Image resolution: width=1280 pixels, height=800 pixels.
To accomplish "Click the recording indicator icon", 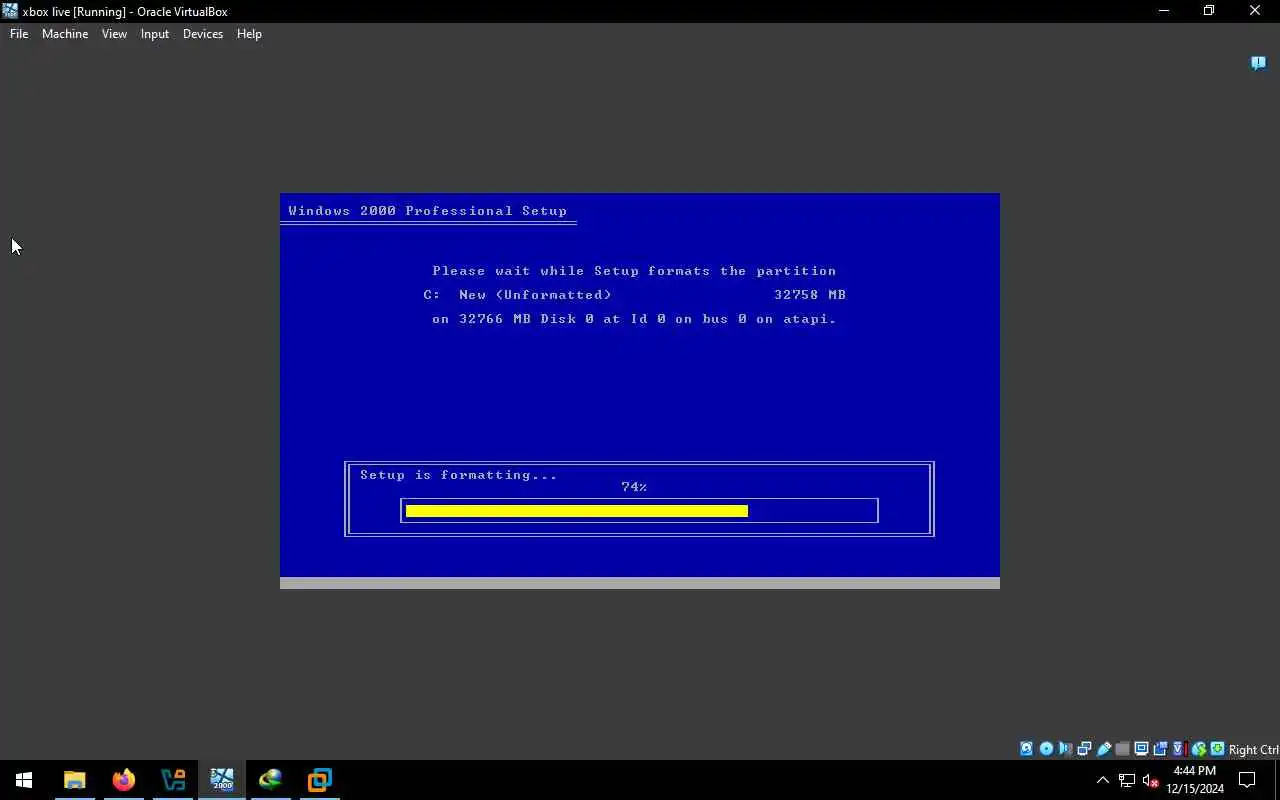I will [1160, 749].
